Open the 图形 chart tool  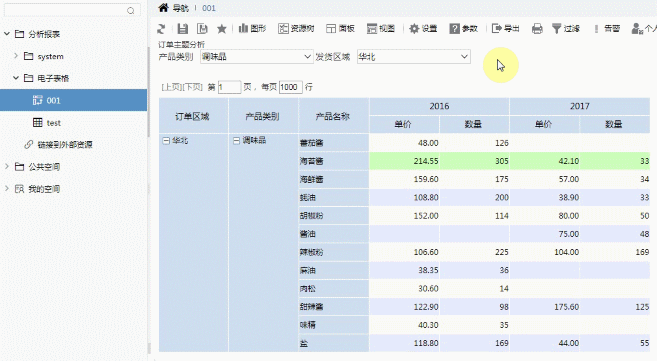252,28
